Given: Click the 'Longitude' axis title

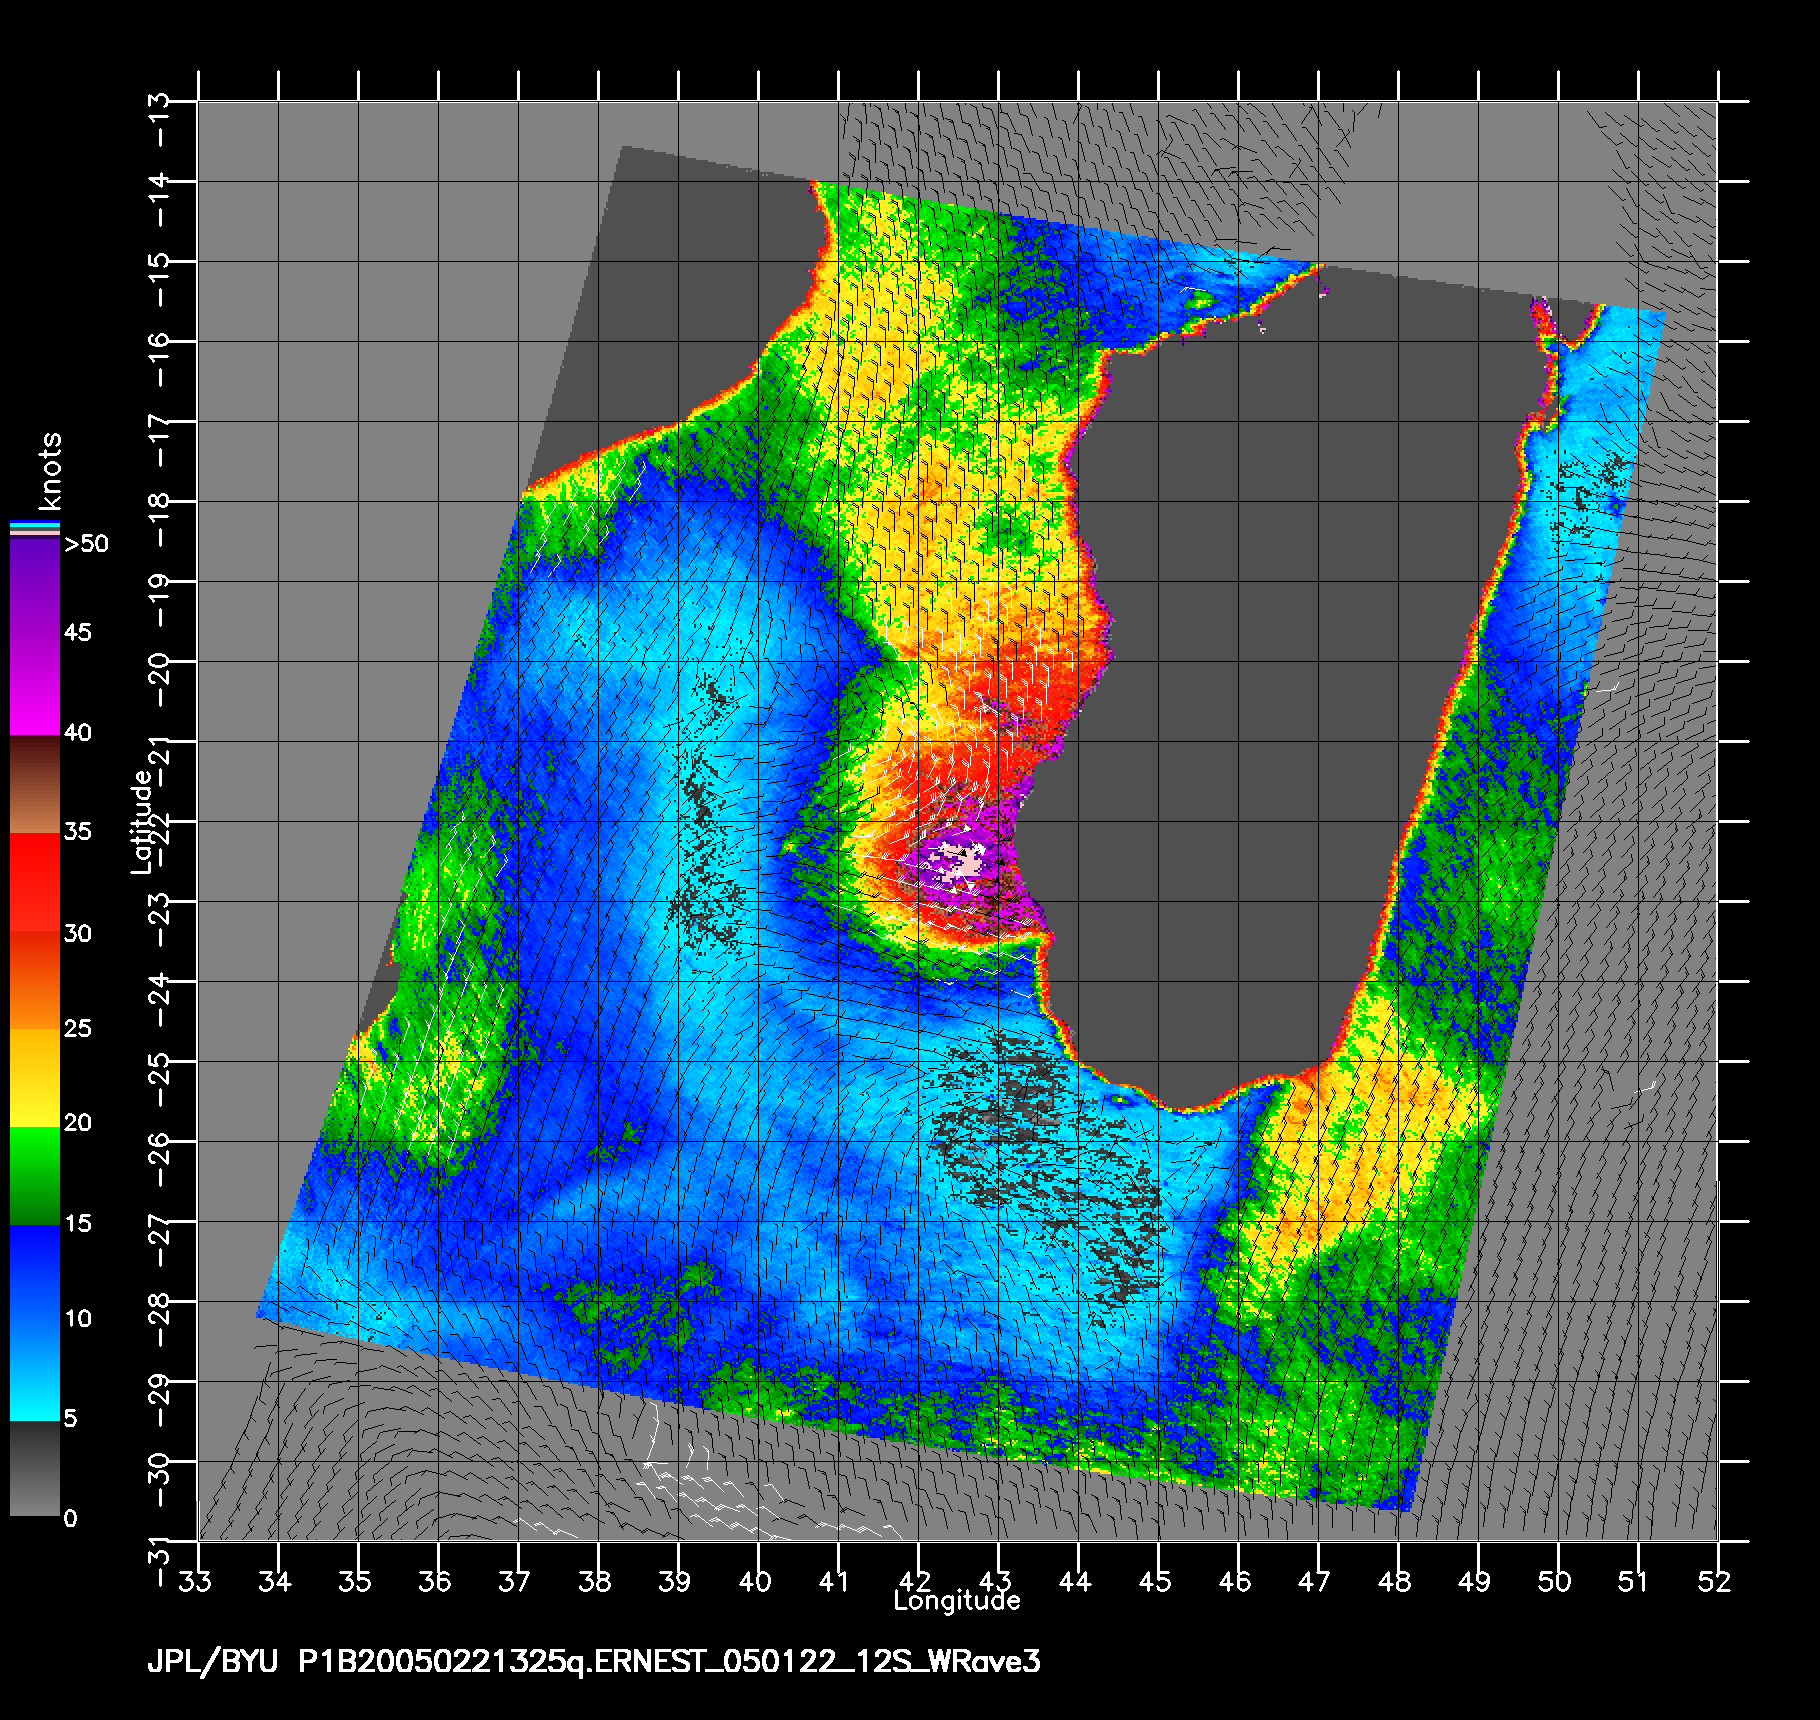Looking at the screenshot, I should [x=957, y=1600].
